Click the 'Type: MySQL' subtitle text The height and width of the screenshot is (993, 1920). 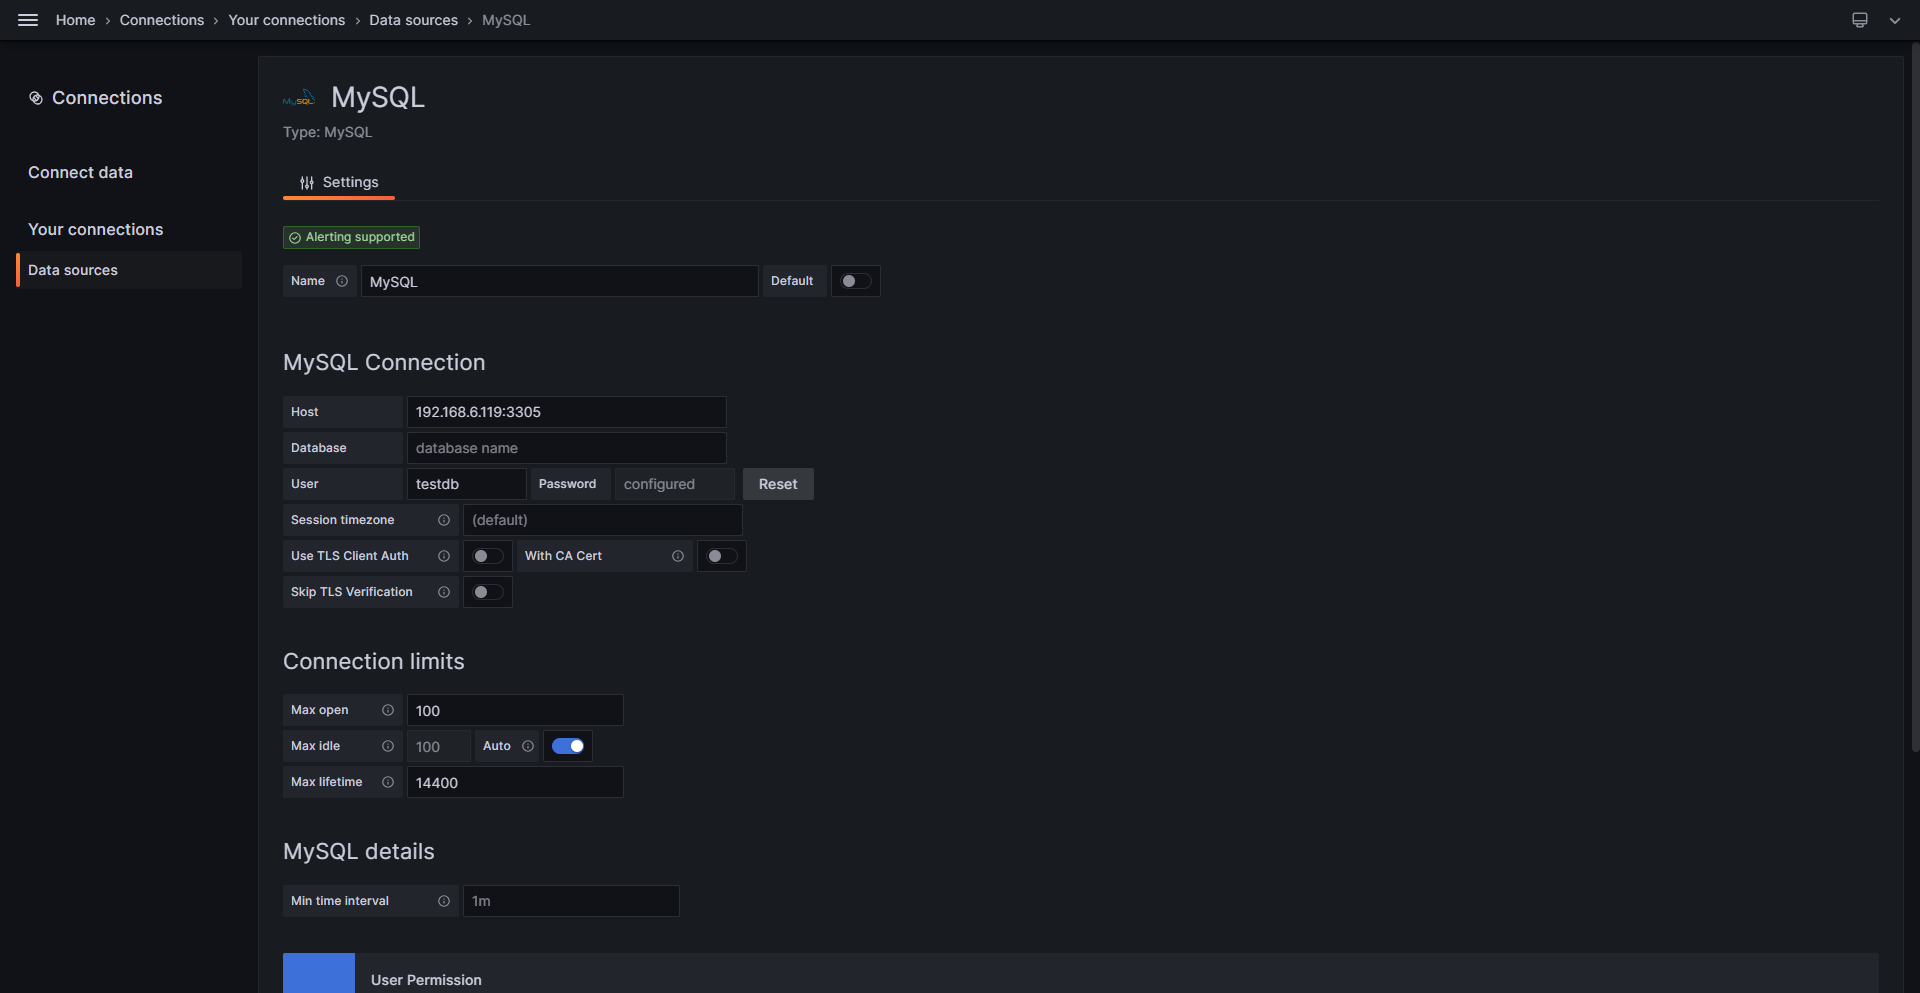point(328,132)
